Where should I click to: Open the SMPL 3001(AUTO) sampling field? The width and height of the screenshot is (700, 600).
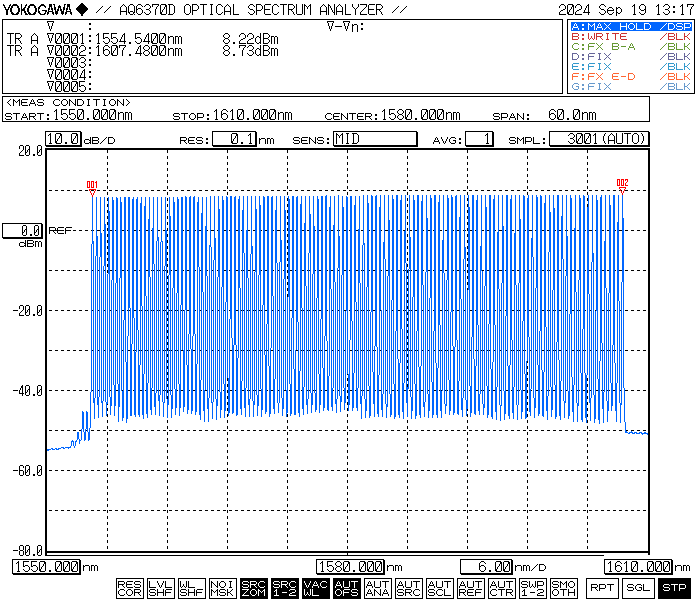599,139
